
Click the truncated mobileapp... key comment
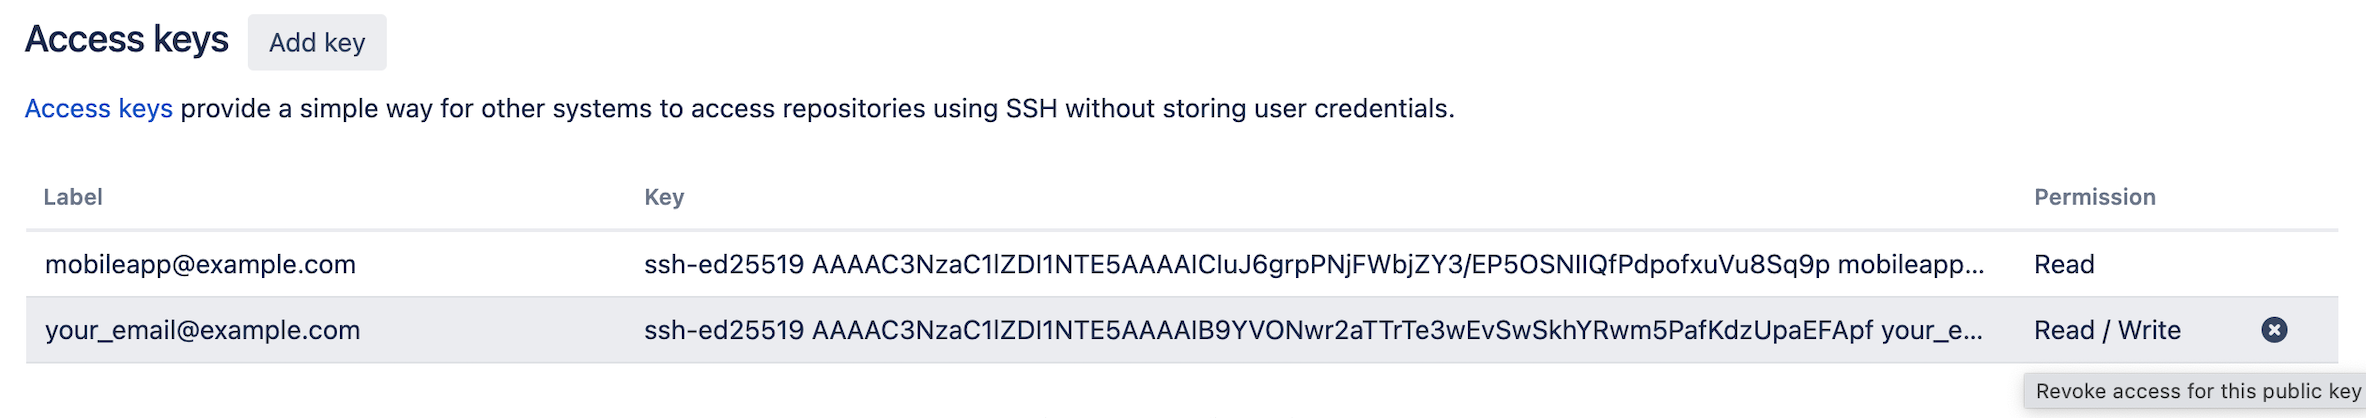[x=1911, y=264]
